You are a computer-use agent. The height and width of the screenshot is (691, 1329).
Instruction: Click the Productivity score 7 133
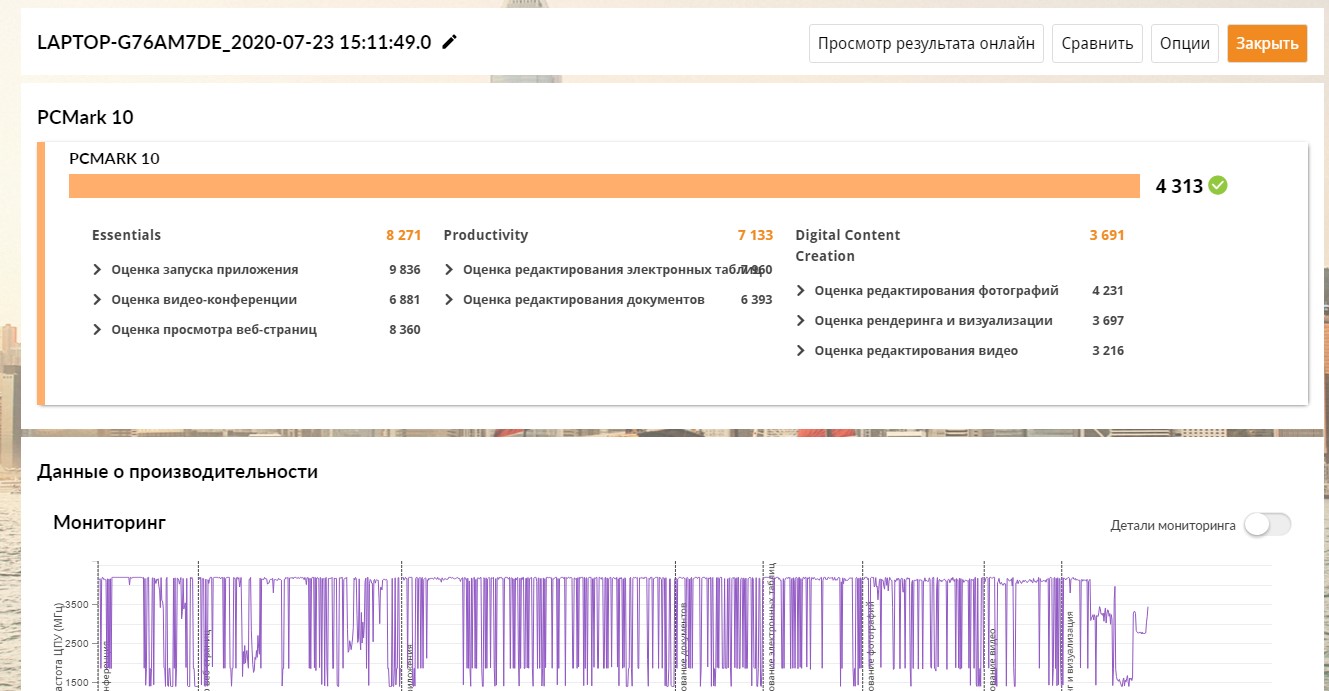755,236
